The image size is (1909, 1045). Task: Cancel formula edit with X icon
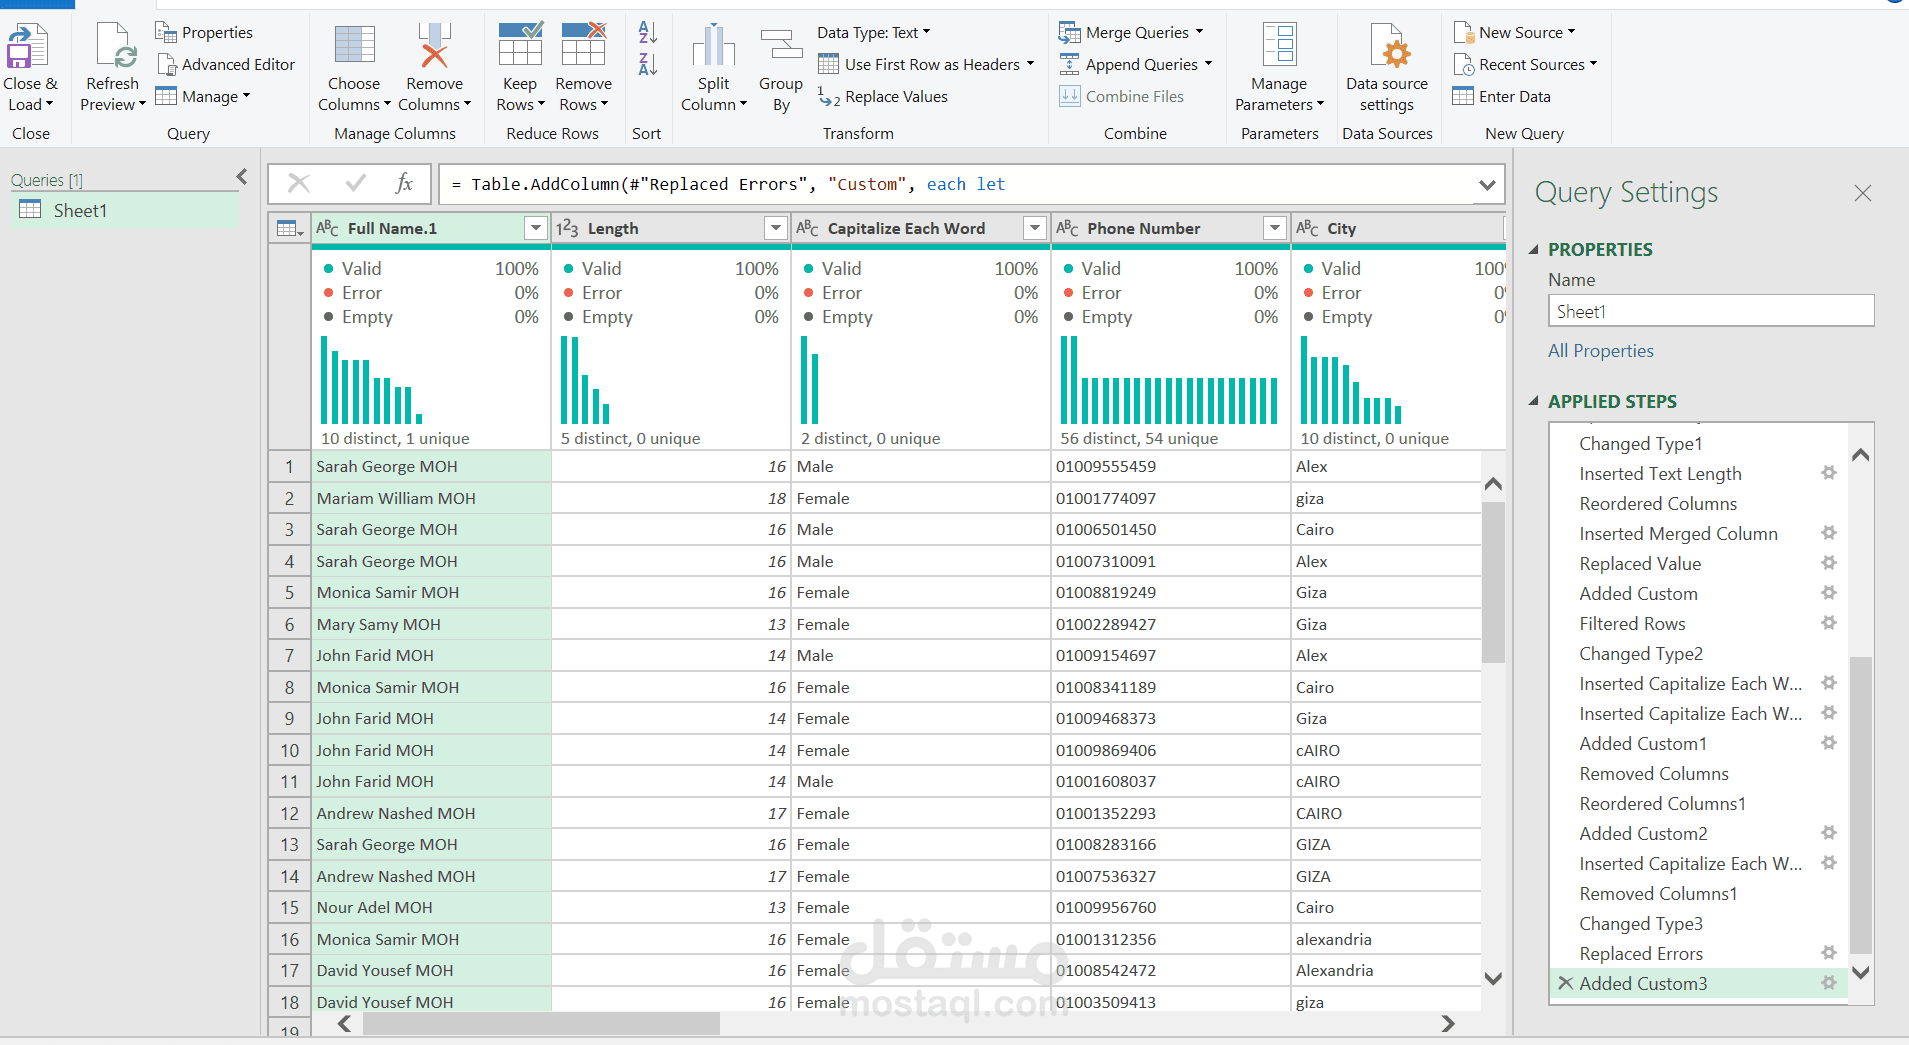point(298,183)
